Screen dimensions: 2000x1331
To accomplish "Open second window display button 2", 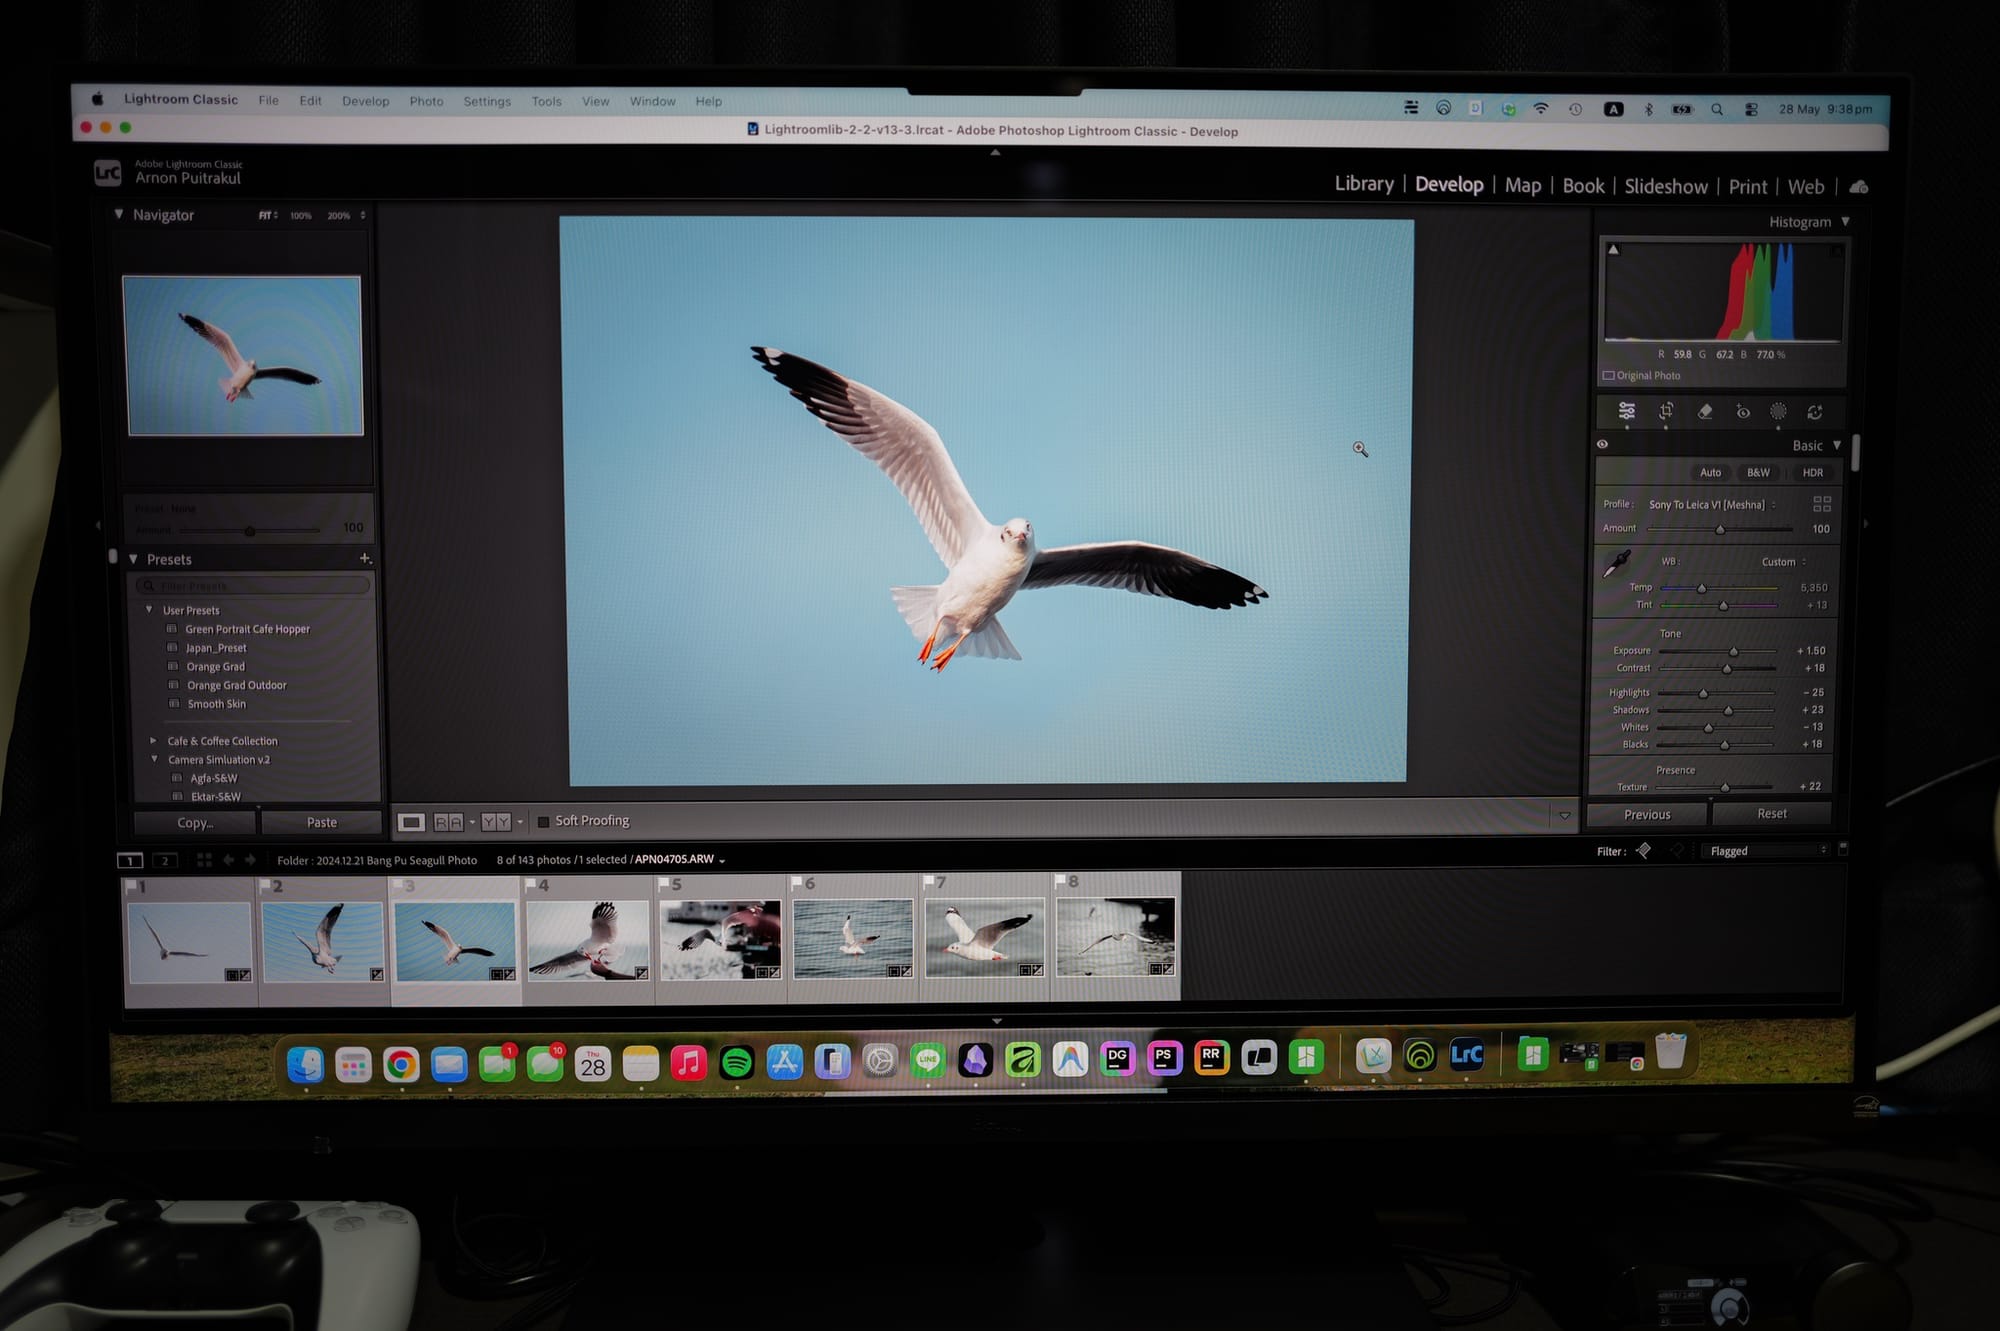I will pyautogui.click(x=165, y=860).
